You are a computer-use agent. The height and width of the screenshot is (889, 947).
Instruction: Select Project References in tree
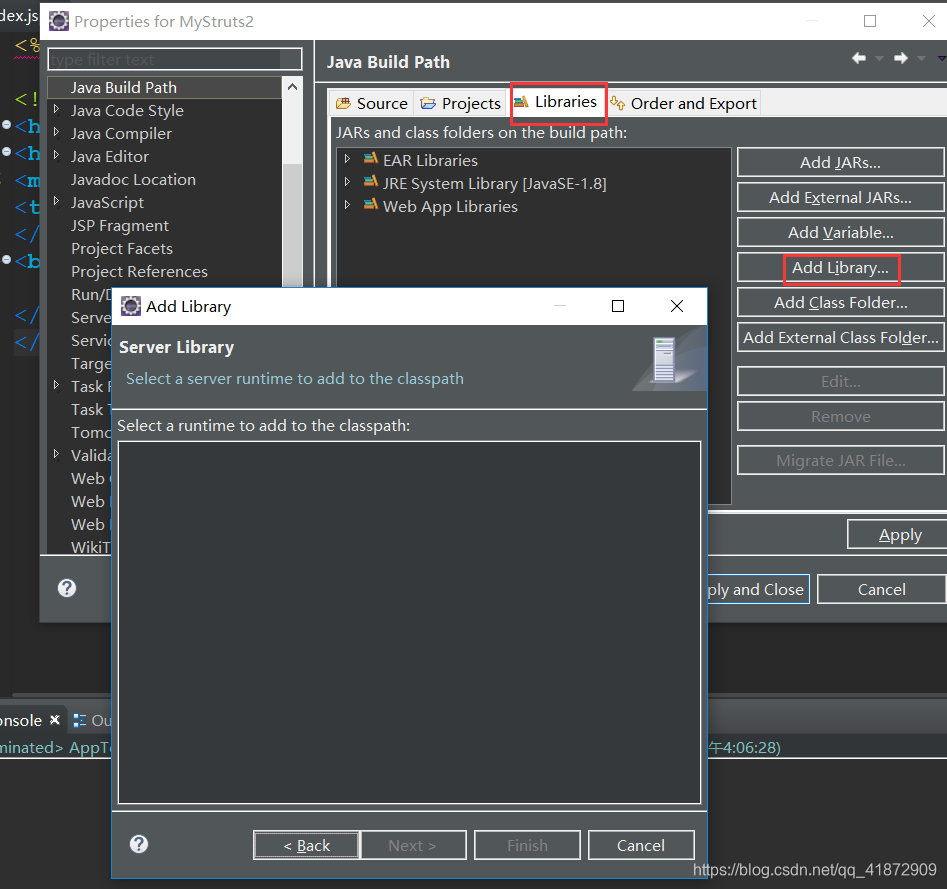139,271
